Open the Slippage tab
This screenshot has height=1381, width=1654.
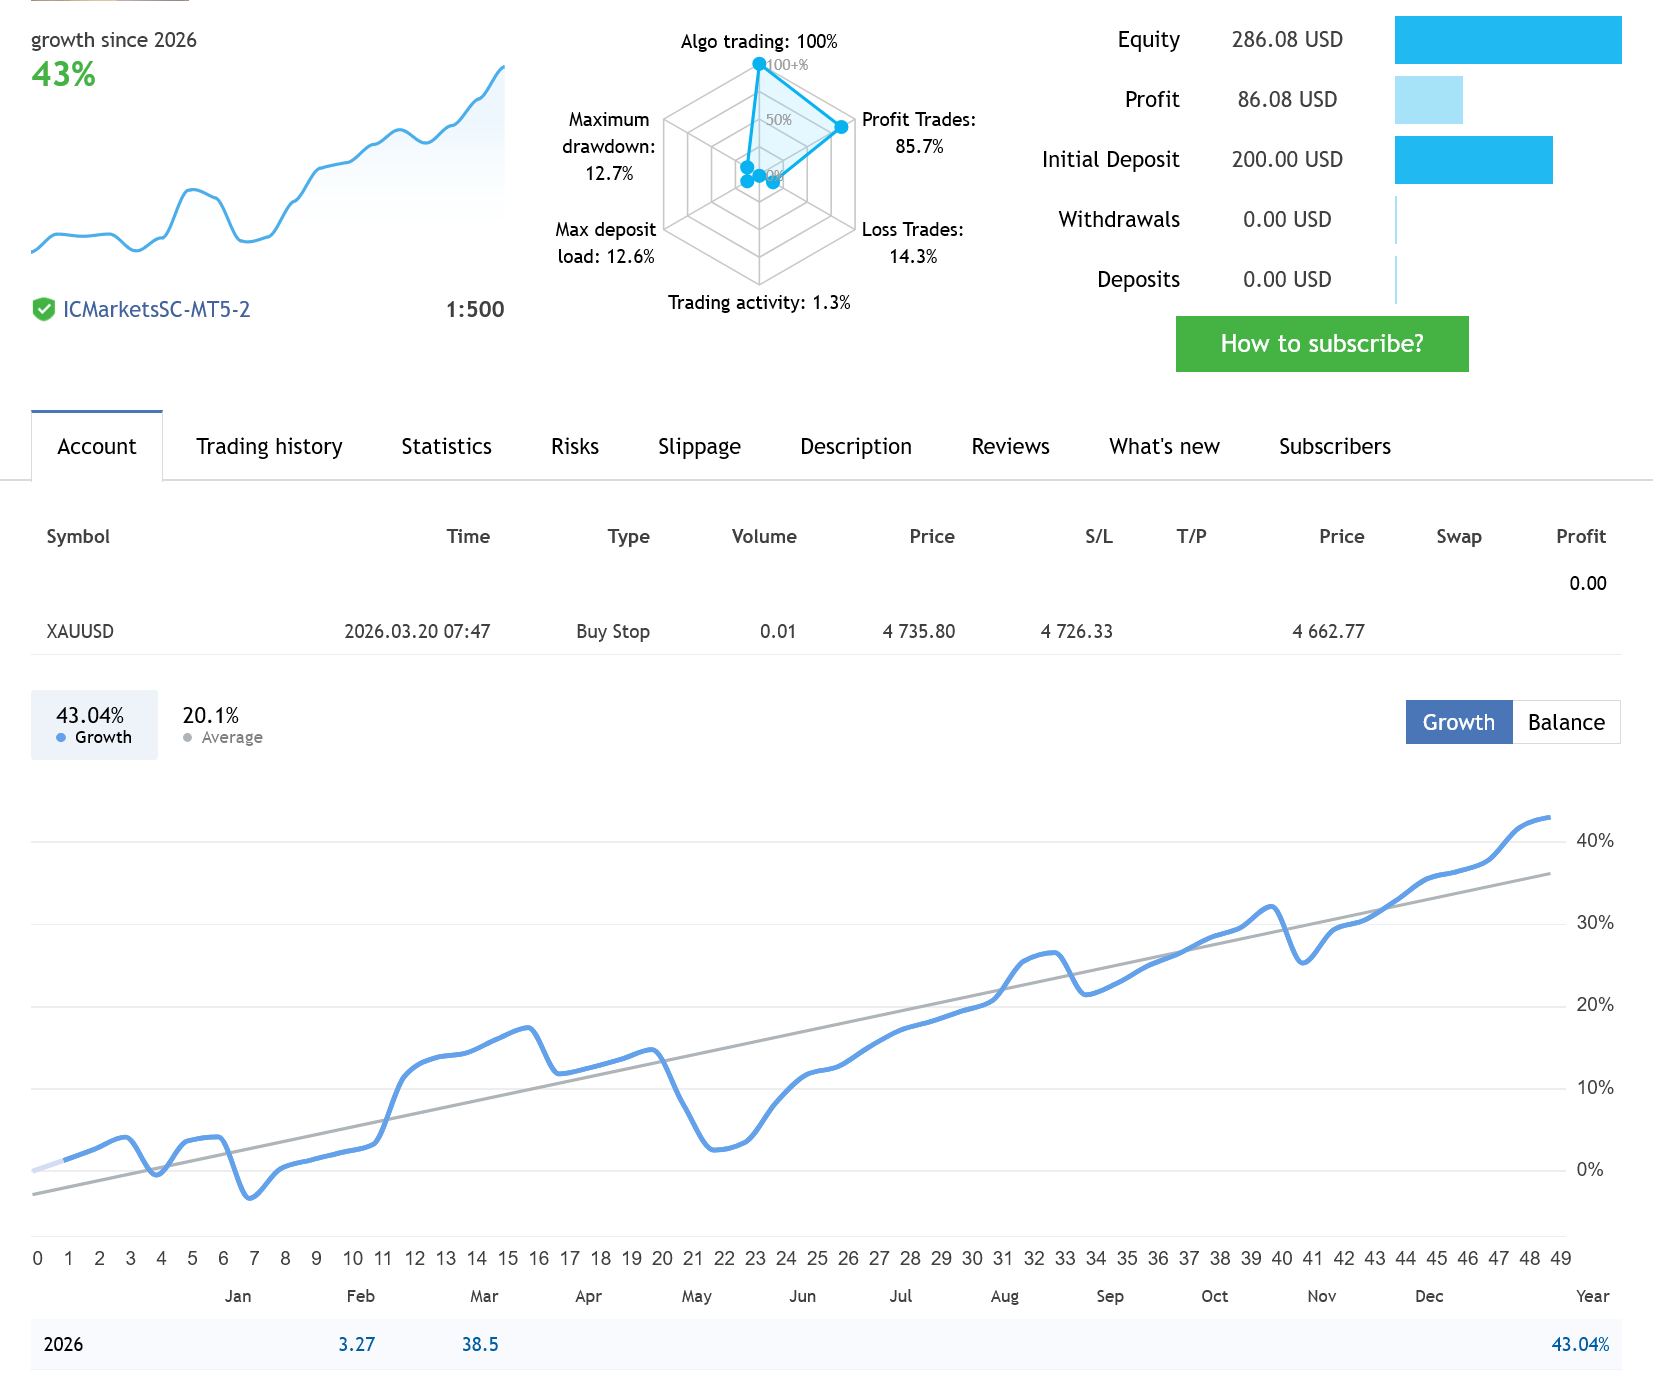699,447
